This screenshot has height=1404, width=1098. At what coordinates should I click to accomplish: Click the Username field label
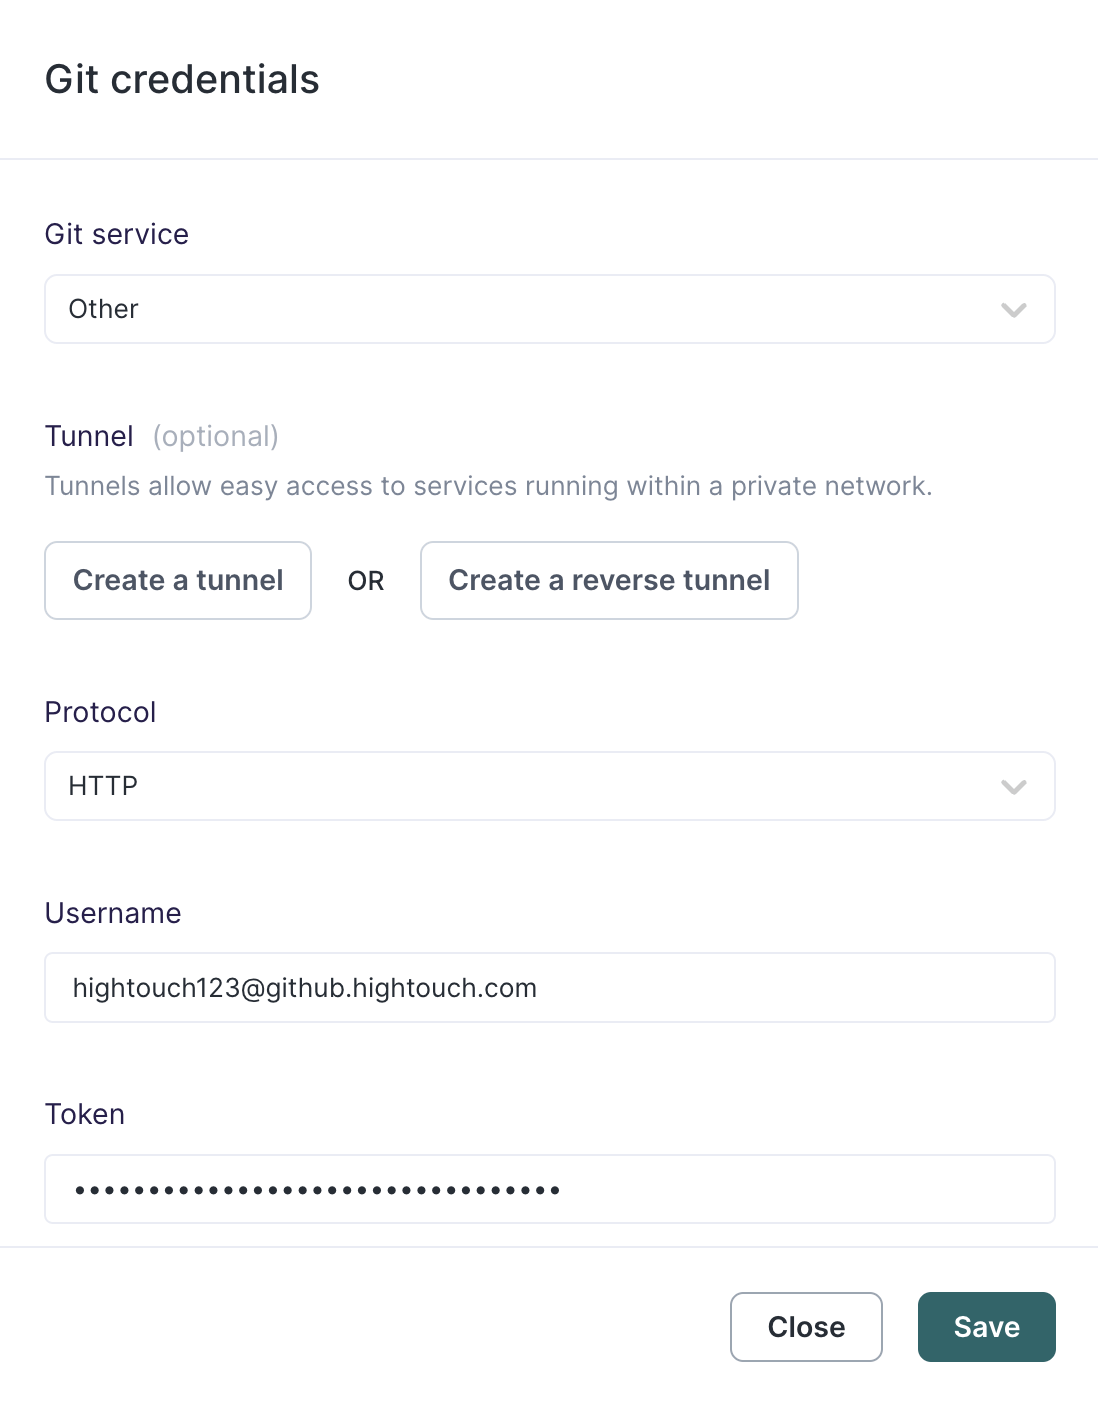113,913
